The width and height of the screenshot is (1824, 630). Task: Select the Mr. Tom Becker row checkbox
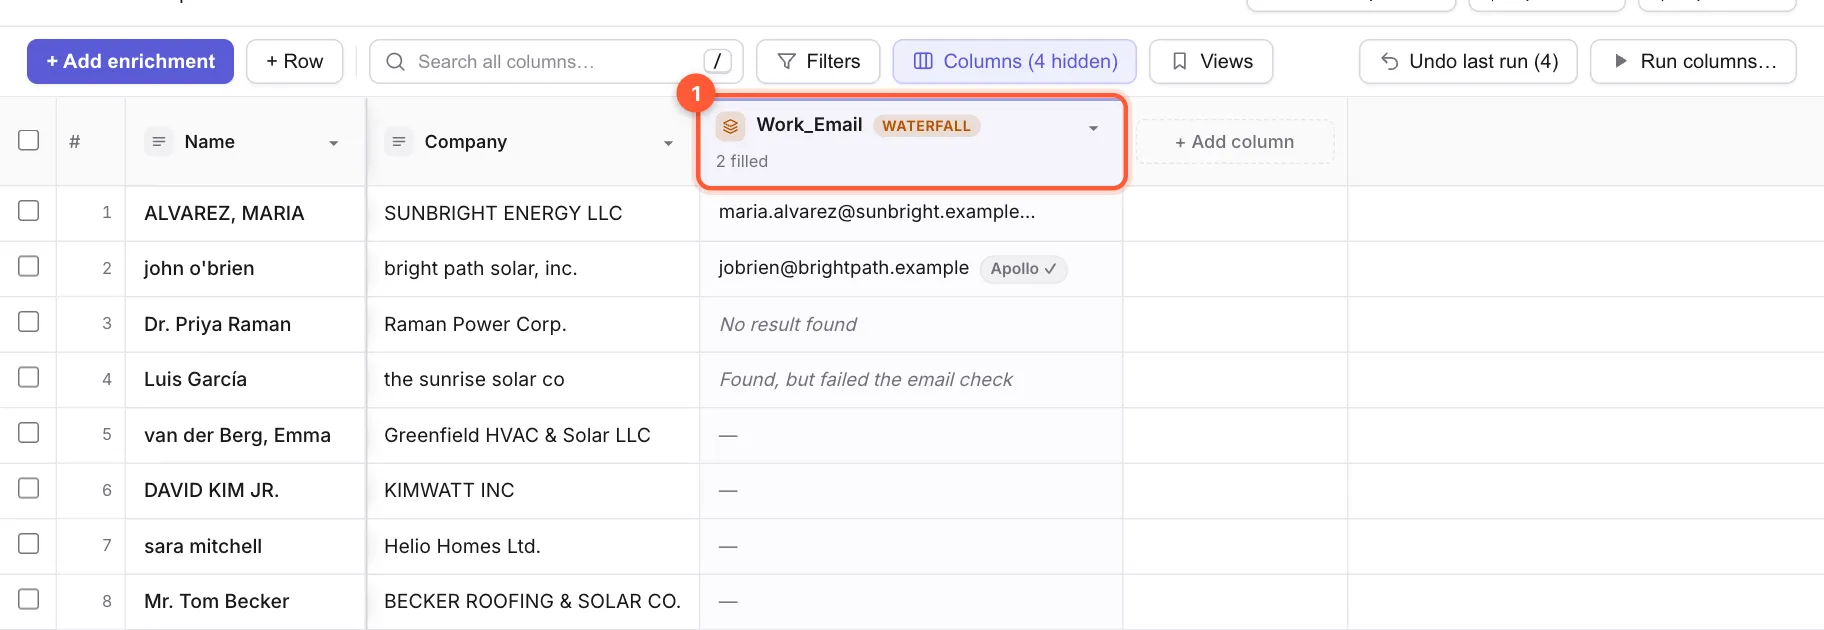click(x=29, y=599)
